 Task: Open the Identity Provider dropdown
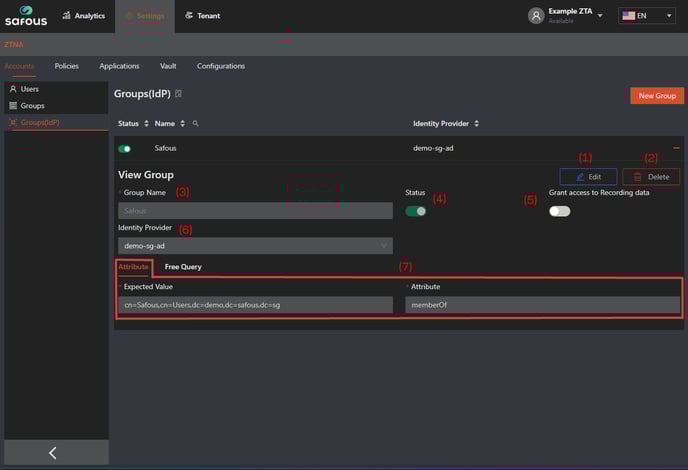coord(255,245)
